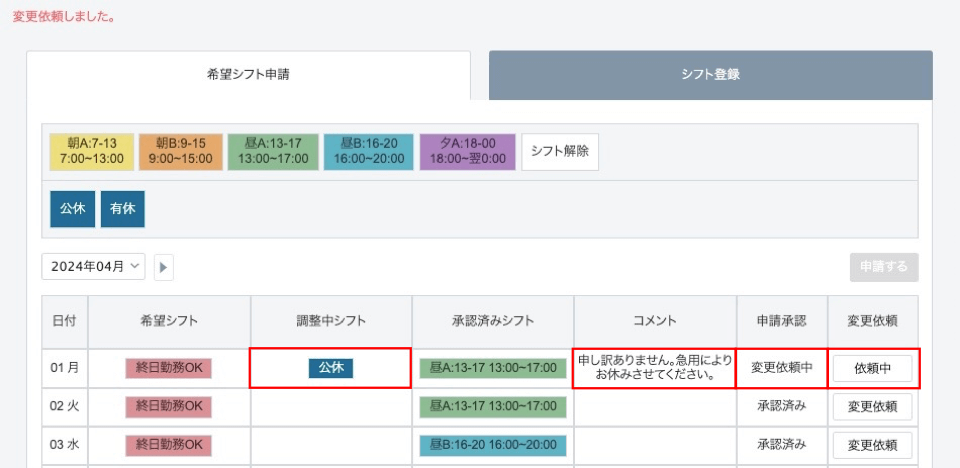Select the 公休 day-off button
960x468 pixels.
(x=72, y=209)
